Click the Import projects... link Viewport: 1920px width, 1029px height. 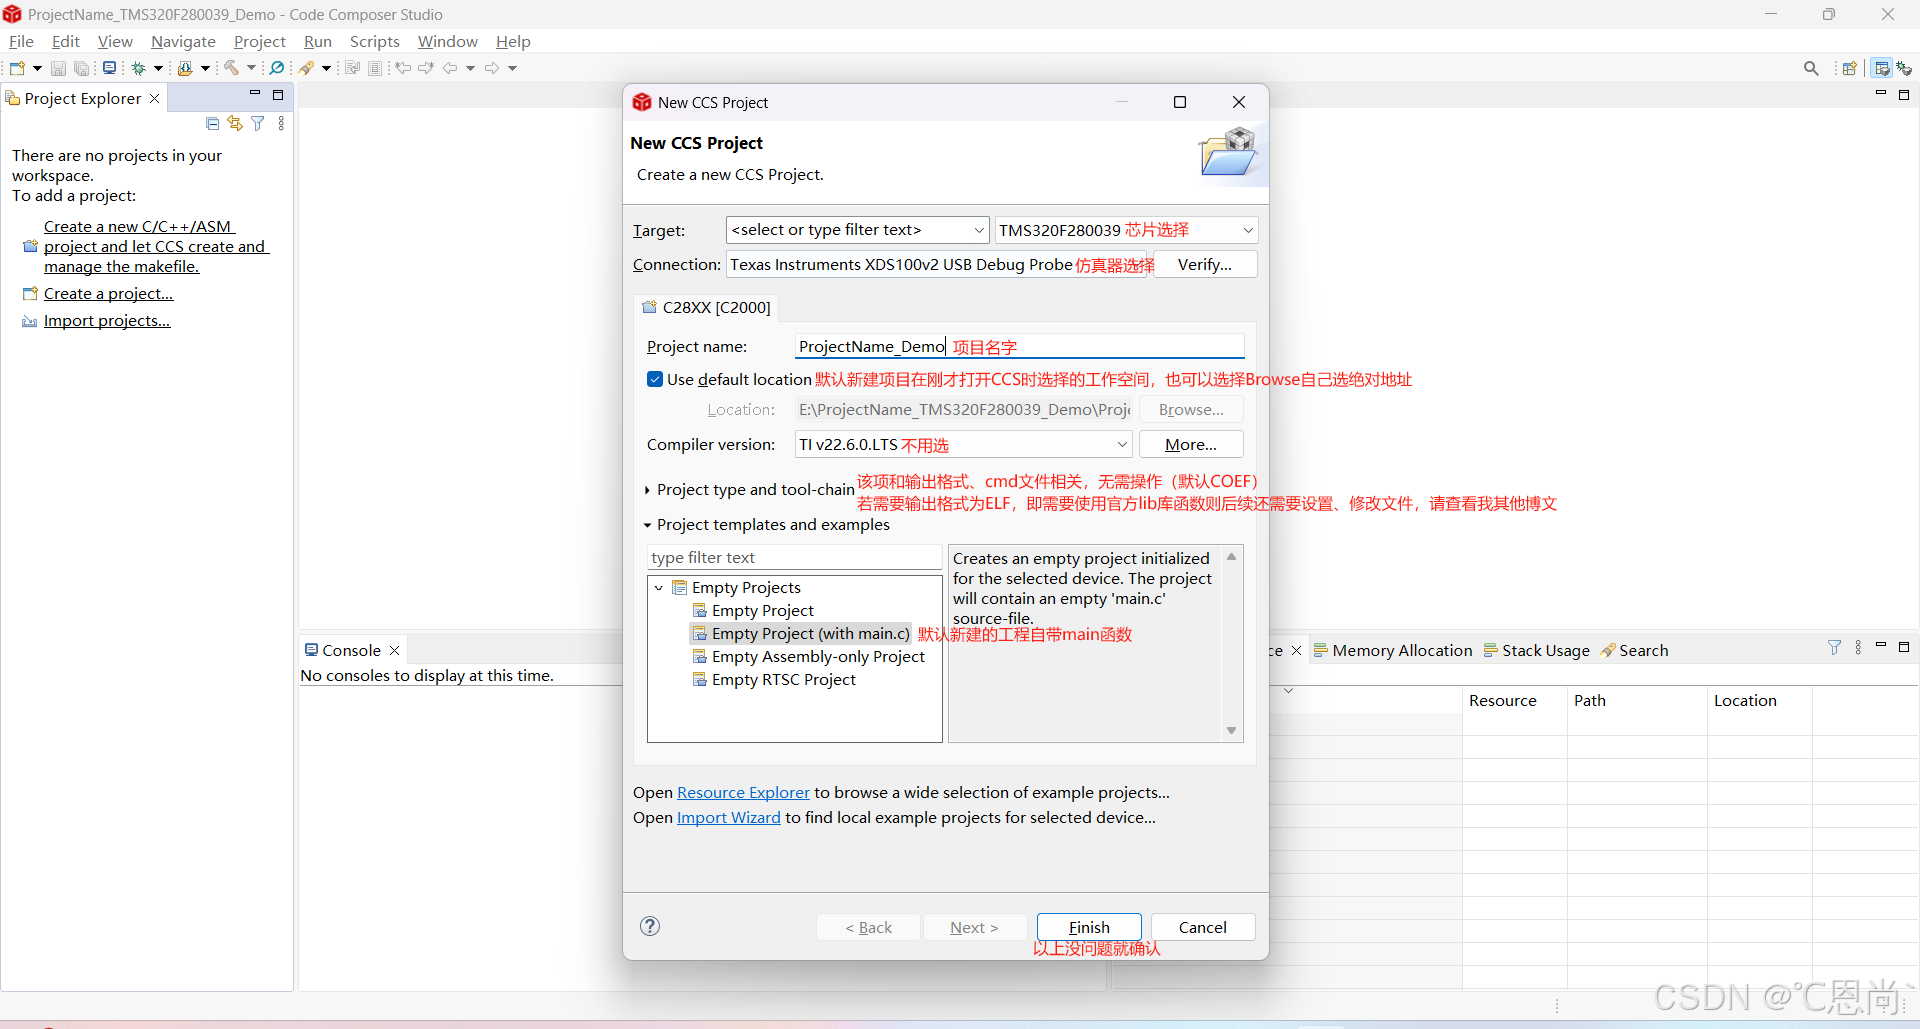point(107,321)
